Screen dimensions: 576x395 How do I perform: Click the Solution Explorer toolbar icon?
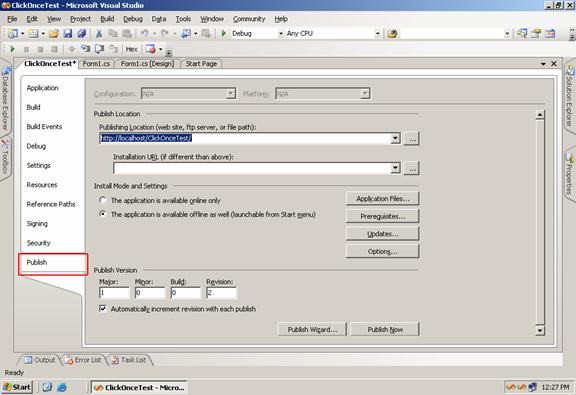click(522, 33)
